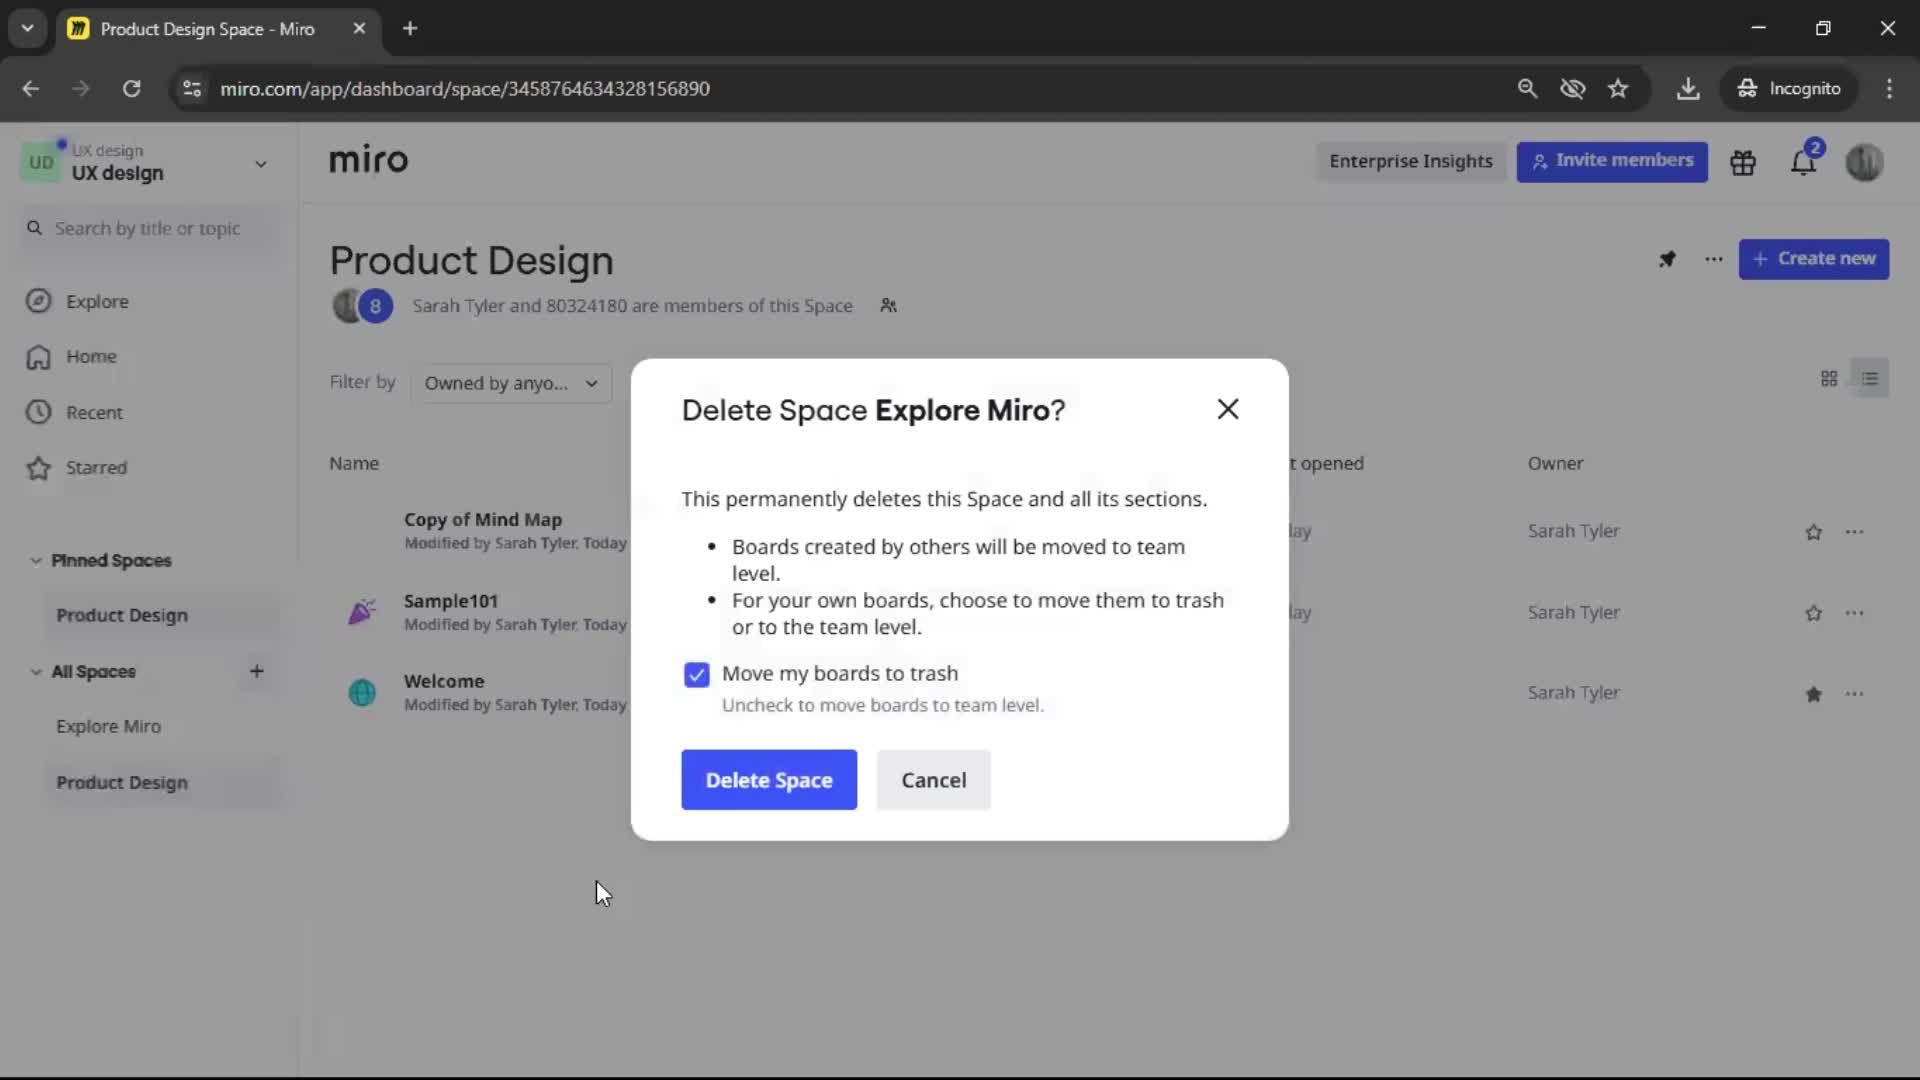Star the Copy of Mind Map board
1920x1080 pixels.
[1813, 532]
